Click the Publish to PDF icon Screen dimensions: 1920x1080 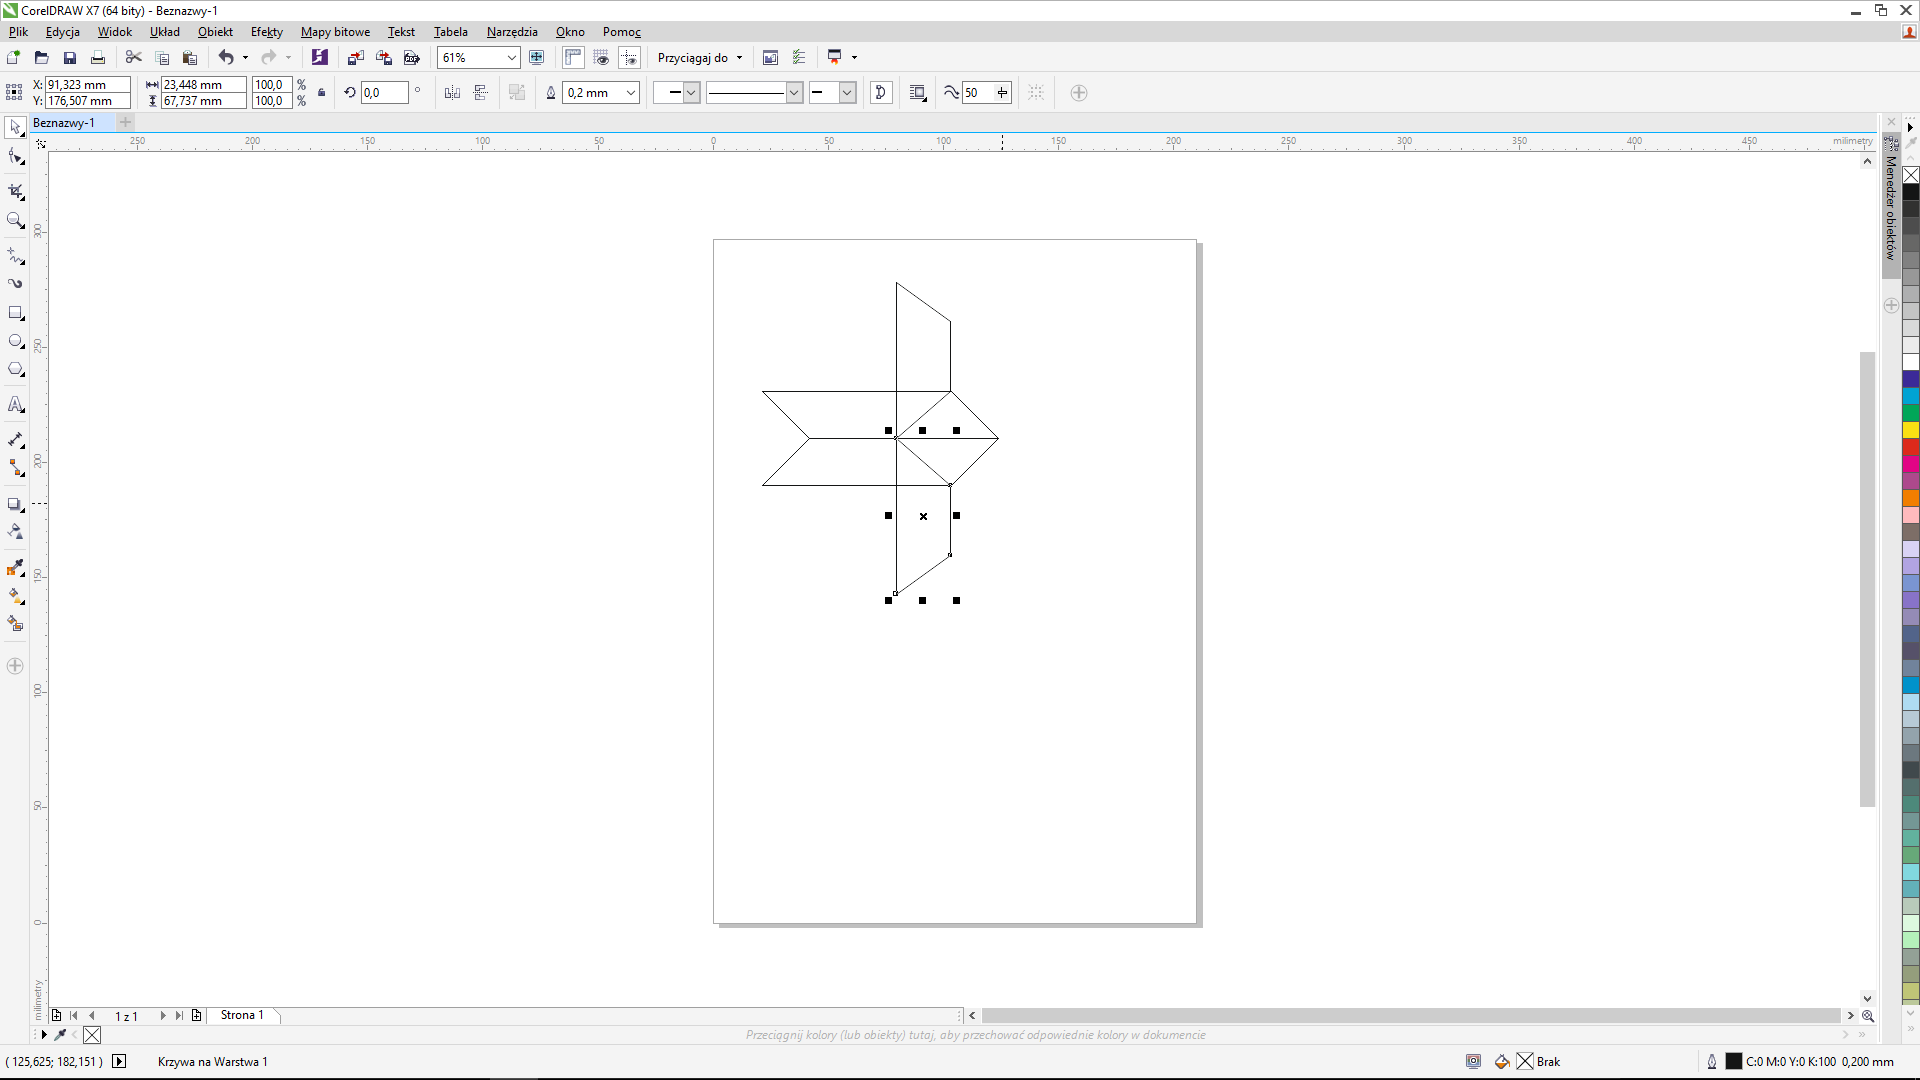(411, 58)
